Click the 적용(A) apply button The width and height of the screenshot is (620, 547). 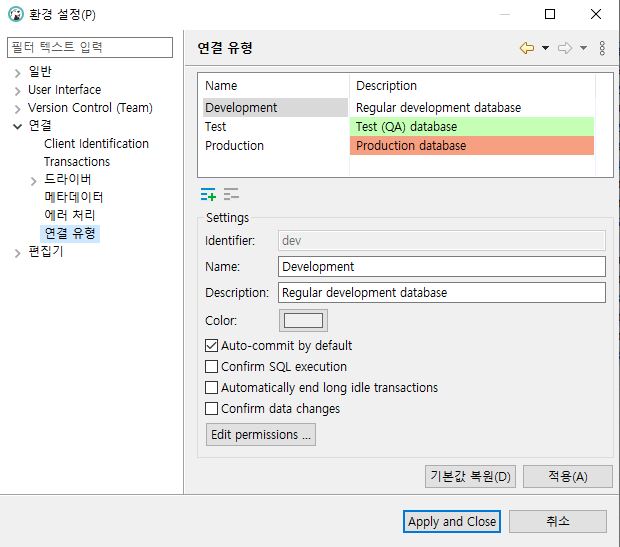tap(568, 476)
